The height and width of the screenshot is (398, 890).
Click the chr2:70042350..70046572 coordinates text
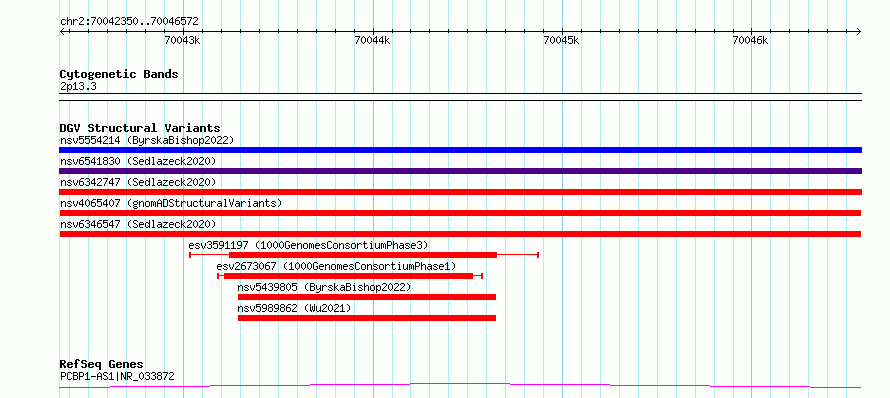pyautogui.click(x=129, y=22)
